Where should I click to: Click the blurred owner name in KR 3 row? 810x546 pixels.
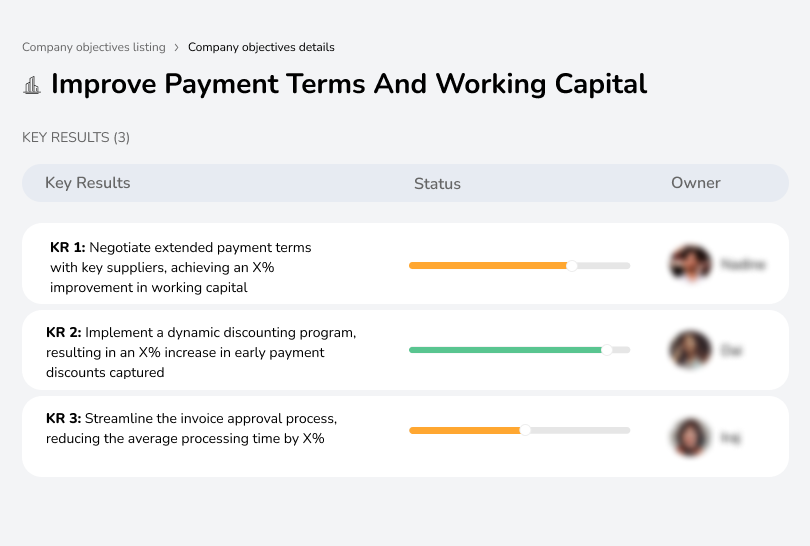click(730, 439)
